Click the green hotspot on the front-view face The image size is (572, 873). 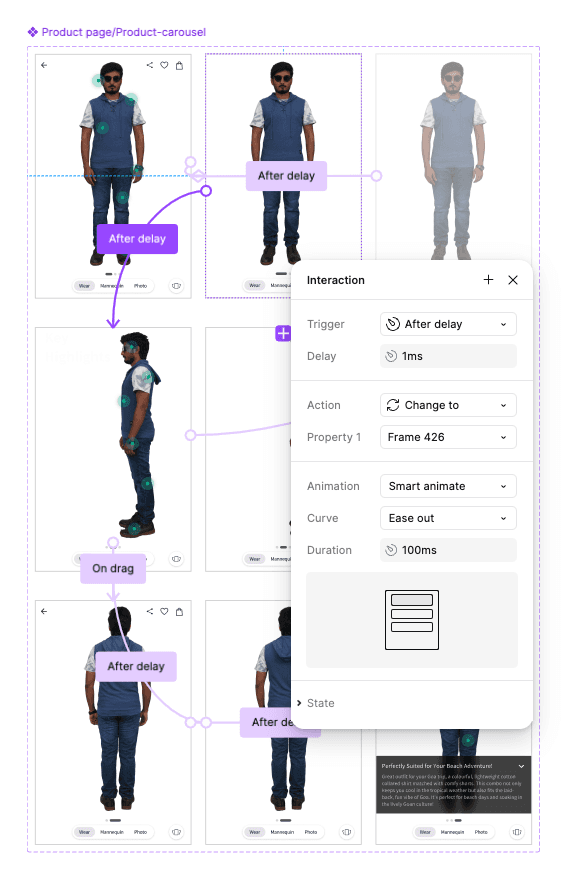pyautogui.click(x=99, y=81)
